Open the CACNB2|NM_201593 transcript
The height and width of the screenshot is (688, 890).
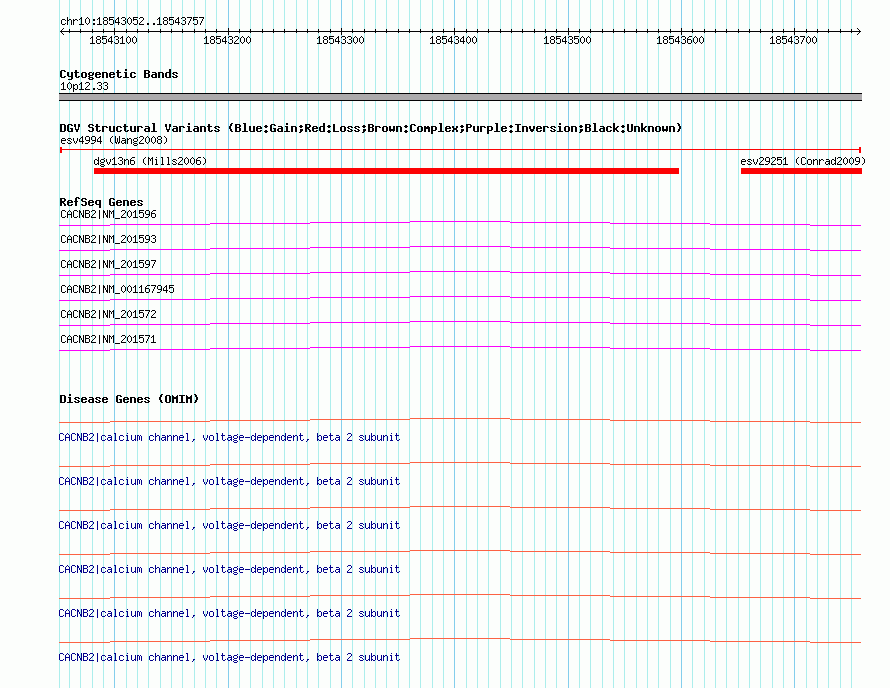(x=108, y=240)
